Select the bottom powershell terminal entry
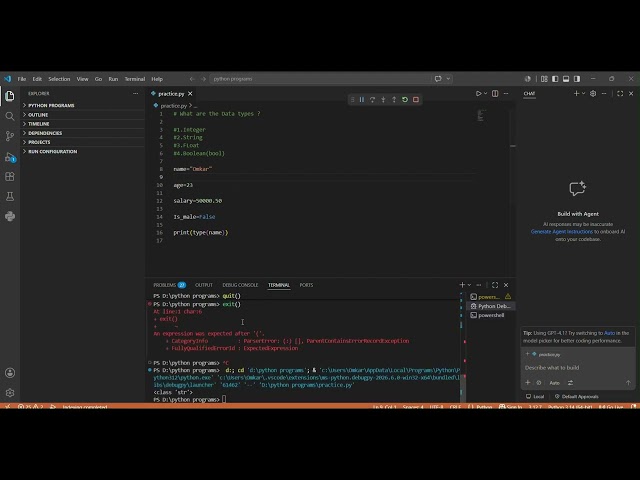This screenshot has height=480, width=640. click(491, 315)
